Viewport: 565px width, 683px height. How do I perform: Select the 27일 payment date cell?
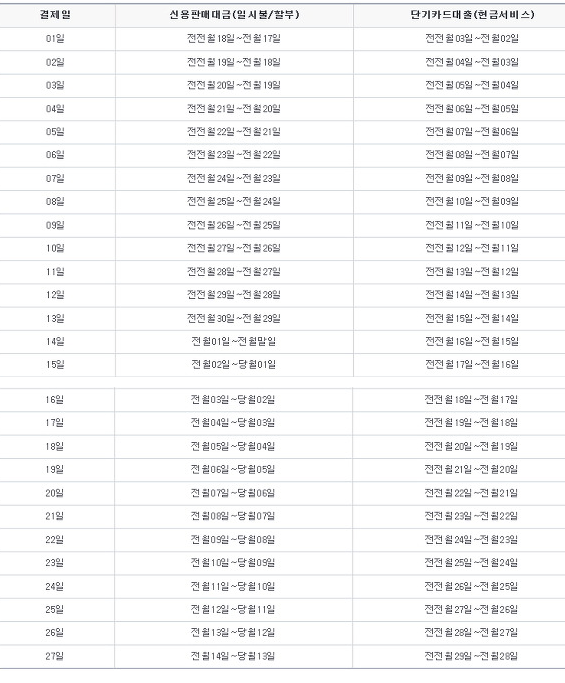[x=54, y=656]
